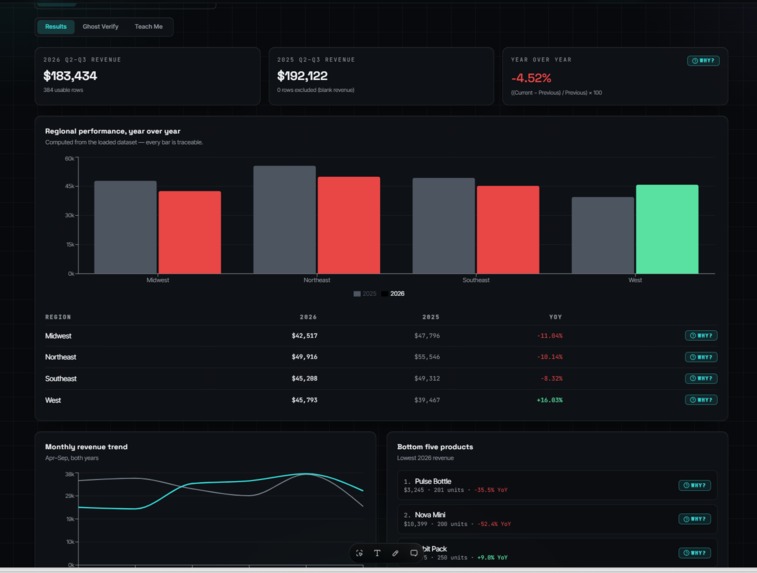Screen dimensions: 757x573
Task: Click the Nova Mini product name
Action: click(x=430, y=515)
